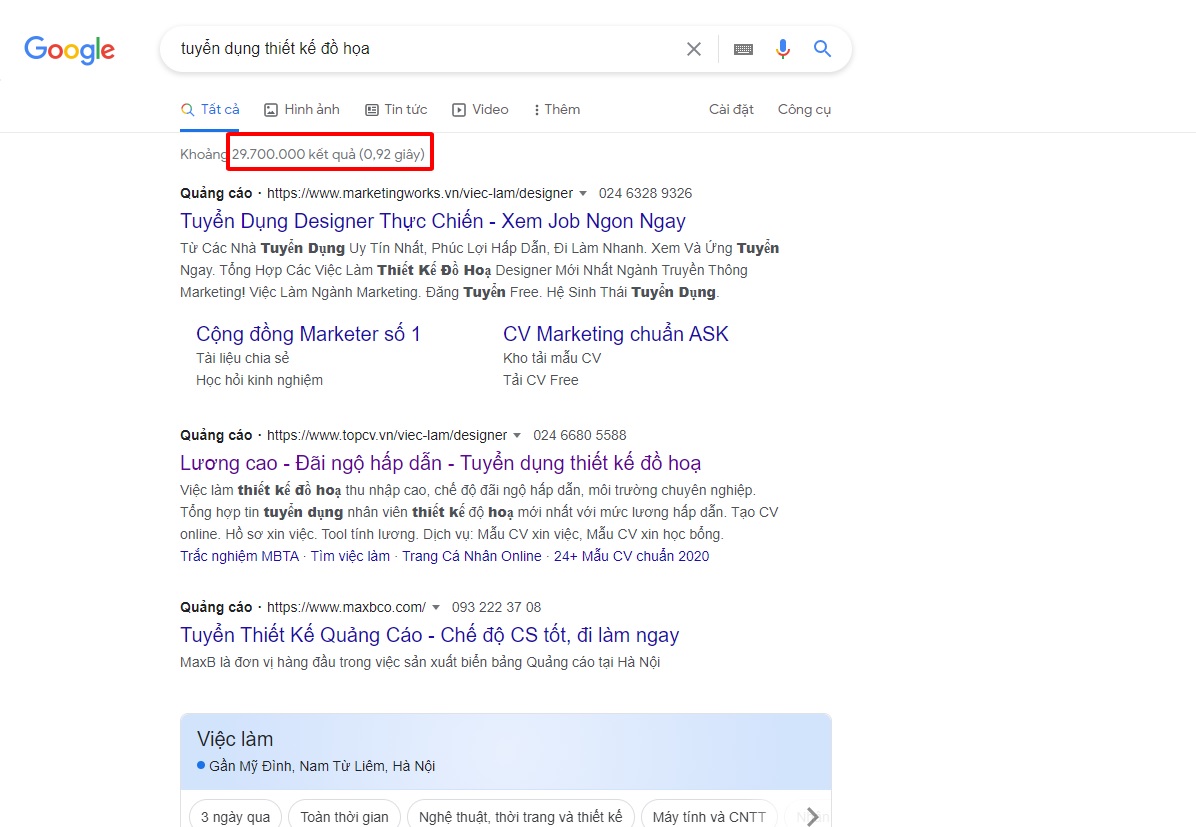This screenshot has height=827, width=1196.
Task: Expand the Thêm menu
Action: tap(557, 110)
